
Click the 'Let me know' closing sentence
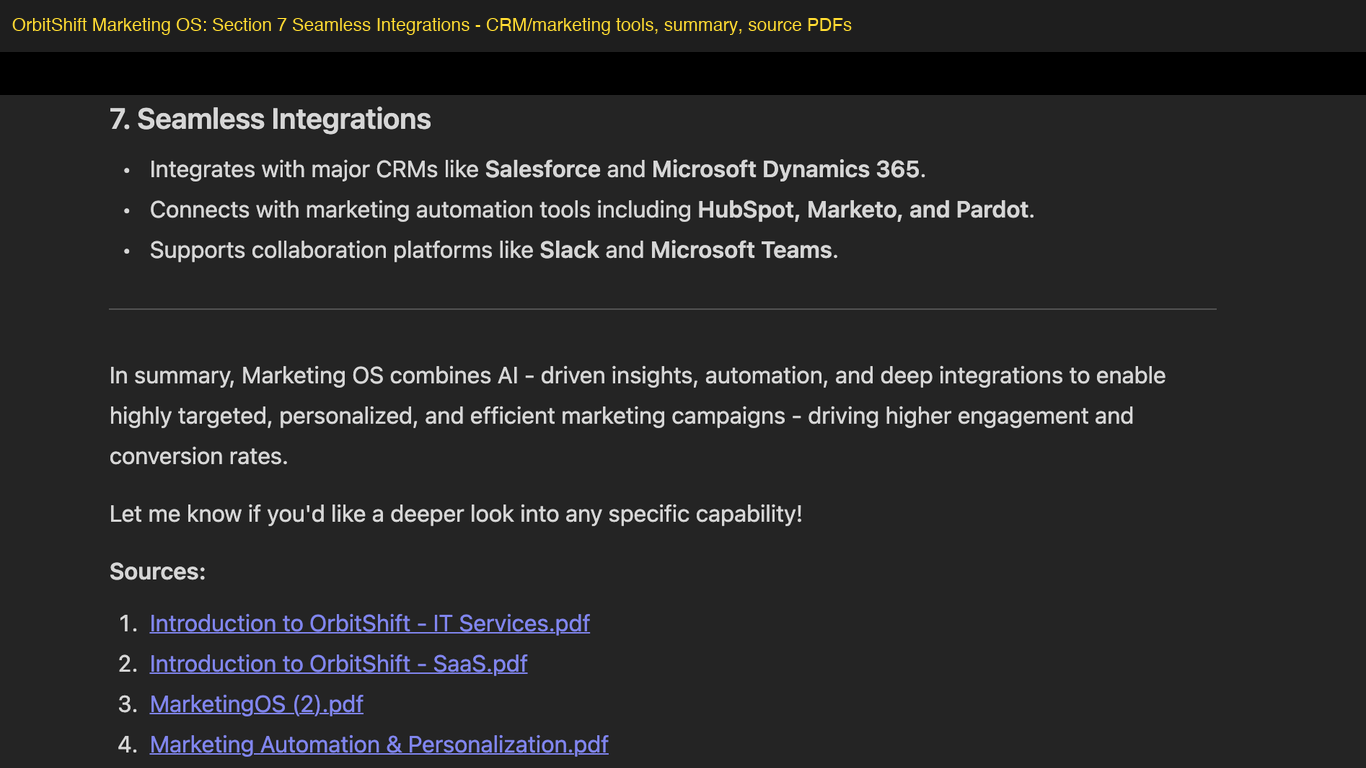(456, 514)
